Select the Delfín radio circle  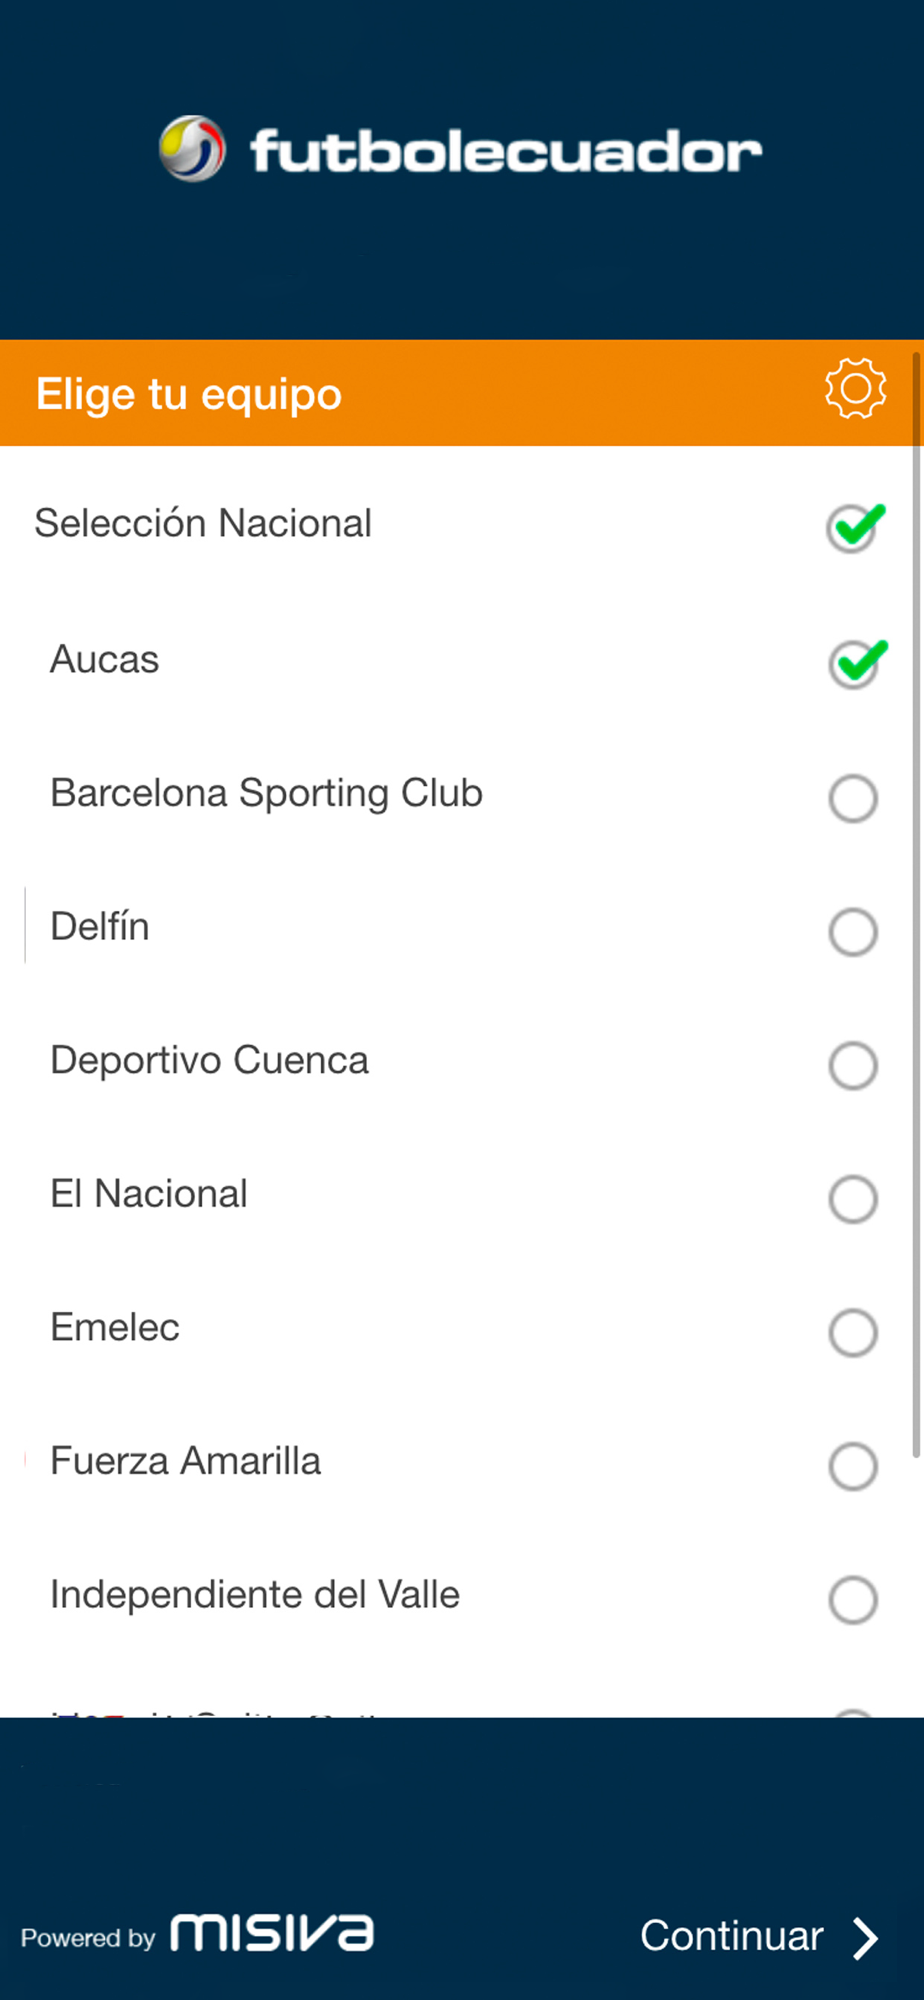(853, 932)
